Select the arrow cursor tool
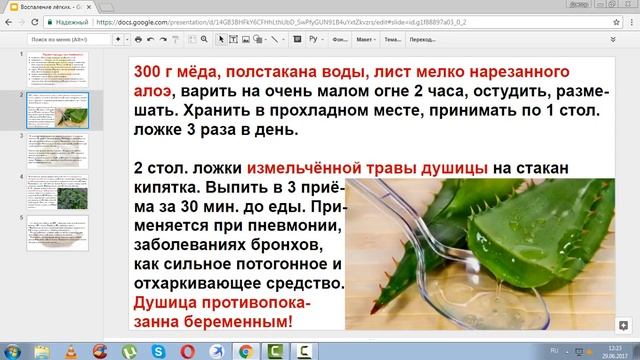Image resolution: width=640 pixels, height=360 pixels. pos(221,40)
